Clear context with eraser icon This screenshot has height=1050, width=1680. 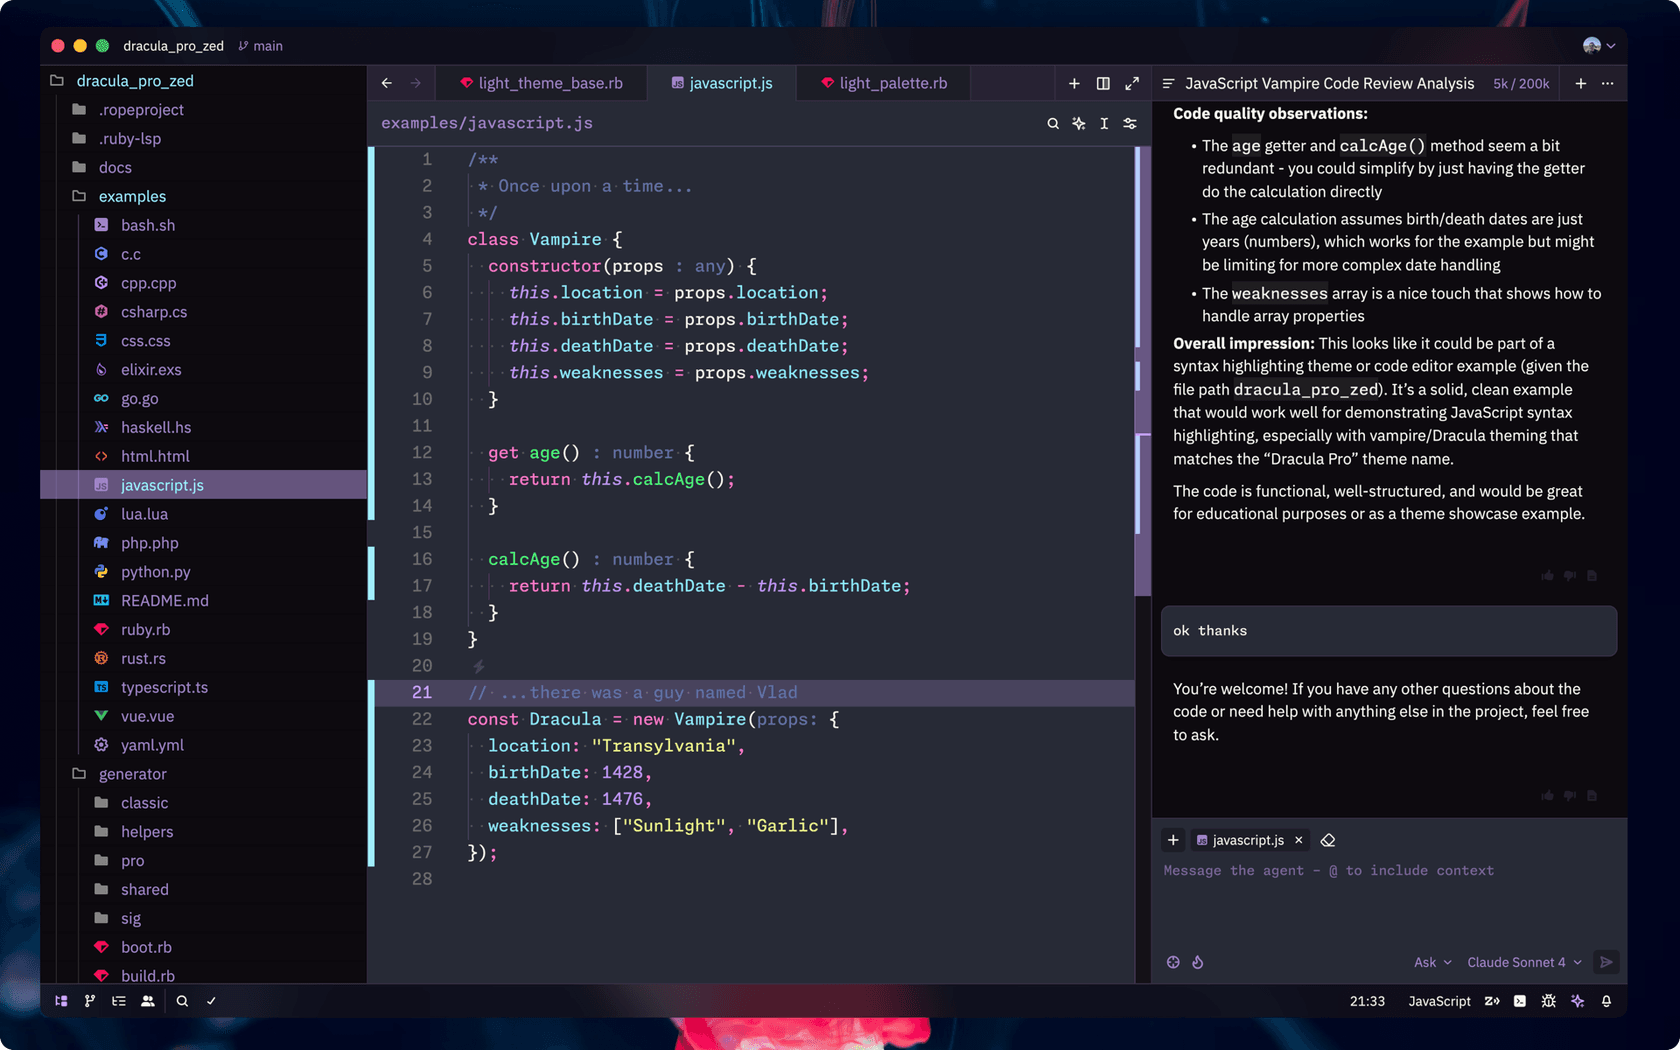click(x=1328, y=840)
